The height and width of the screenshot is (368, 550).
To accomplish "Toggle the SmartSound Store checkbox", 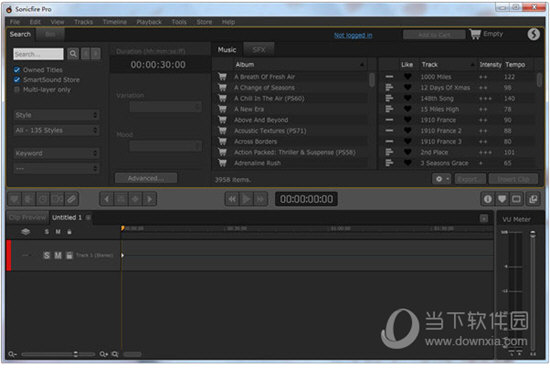I will point(17,80).
